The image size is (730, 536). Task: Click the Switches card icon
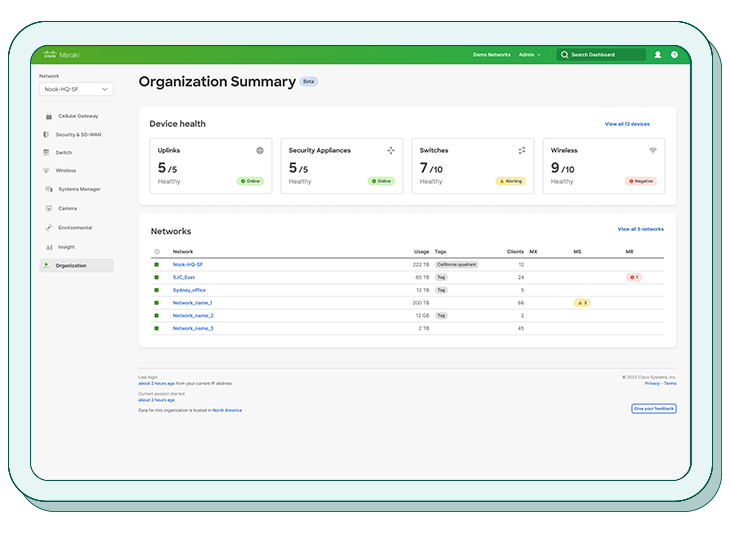pyautogui.click(x=522, y=150)
